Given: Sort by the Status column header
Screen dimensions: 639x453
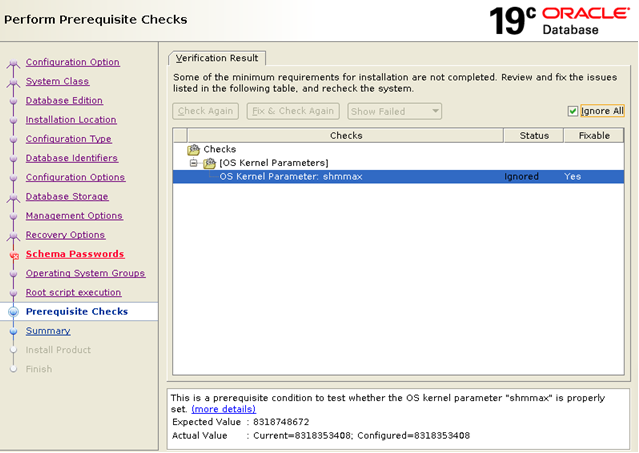Looking at the screenshot, I should (534, 136).
